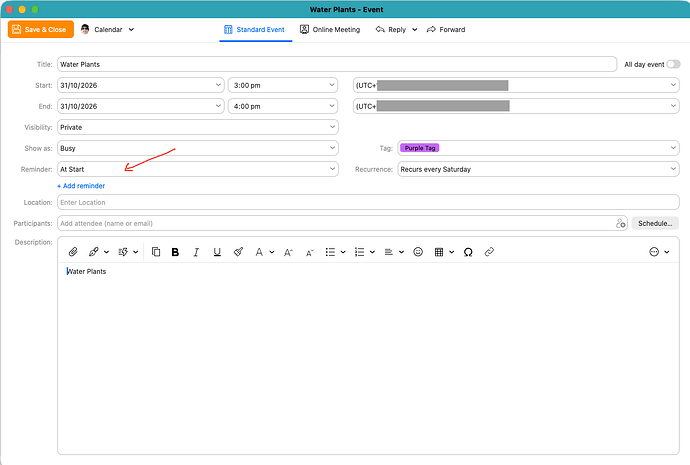Viewport: 690px width, 465px height.
Task: Toggle Bold formatting
Action: click(175, 252)
